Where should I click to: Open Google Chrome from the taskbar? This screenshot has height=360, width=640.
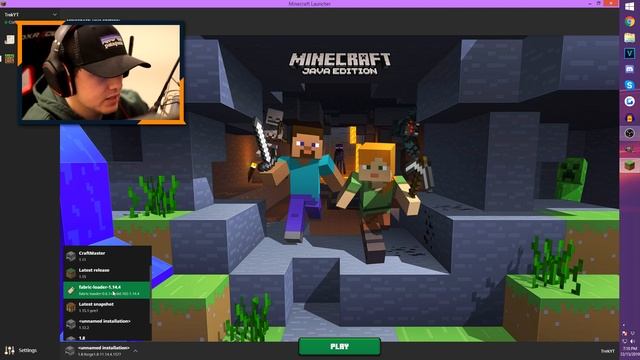(x=629, y=22)
